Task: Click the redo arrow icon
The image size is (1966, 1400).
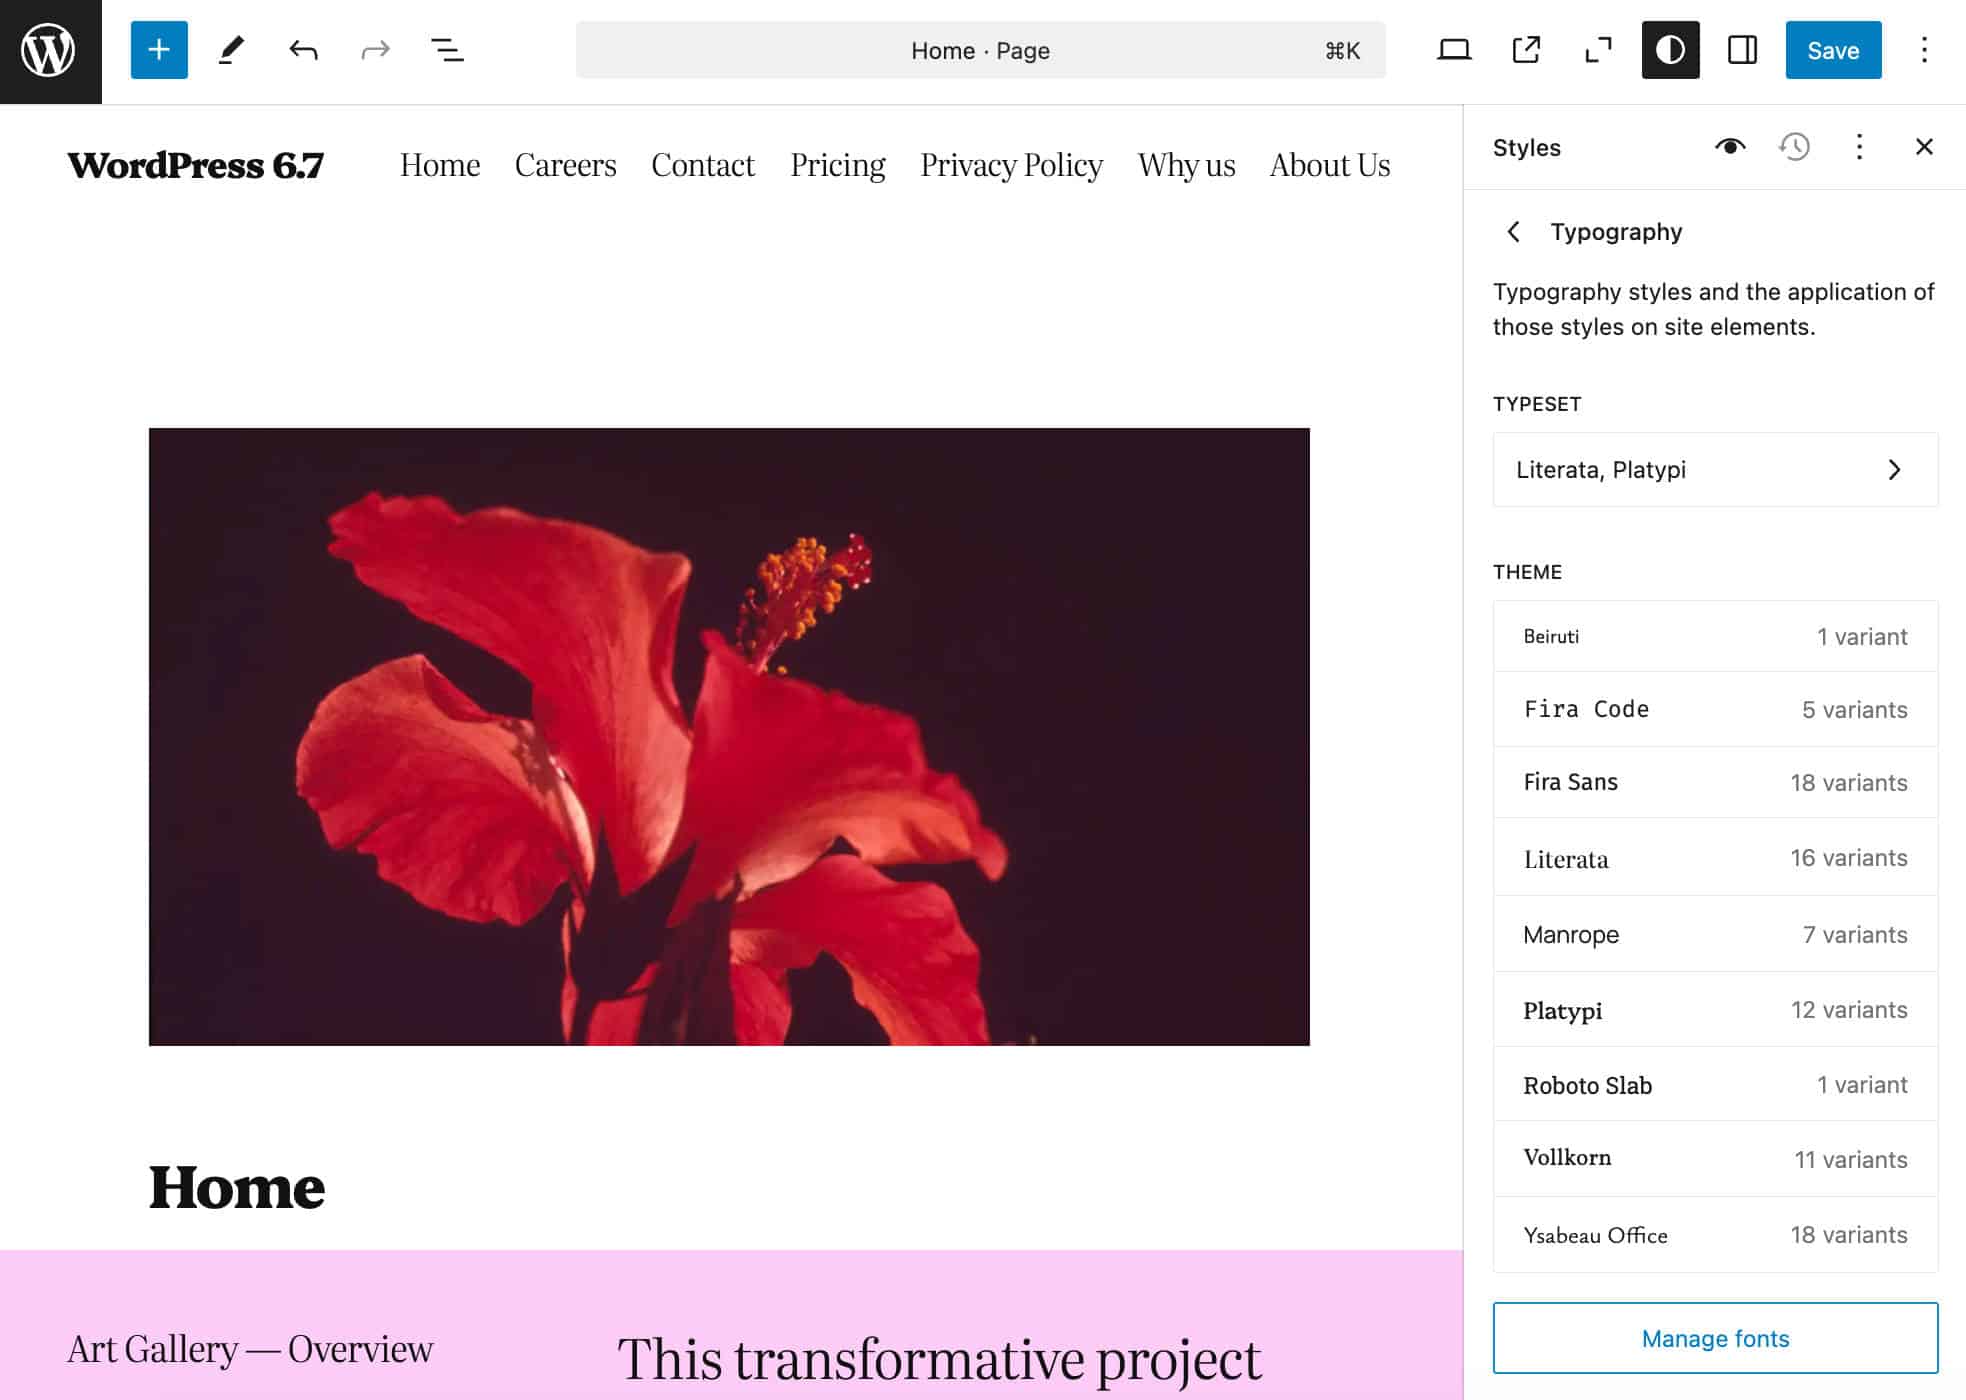Action: tap(373, 48)
